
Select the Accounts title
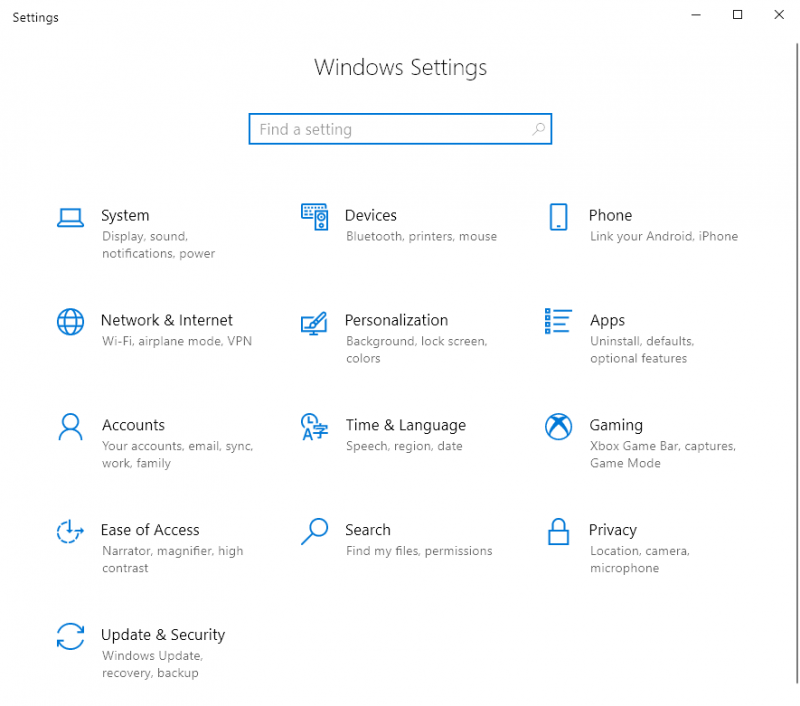[x=133, y=425]
